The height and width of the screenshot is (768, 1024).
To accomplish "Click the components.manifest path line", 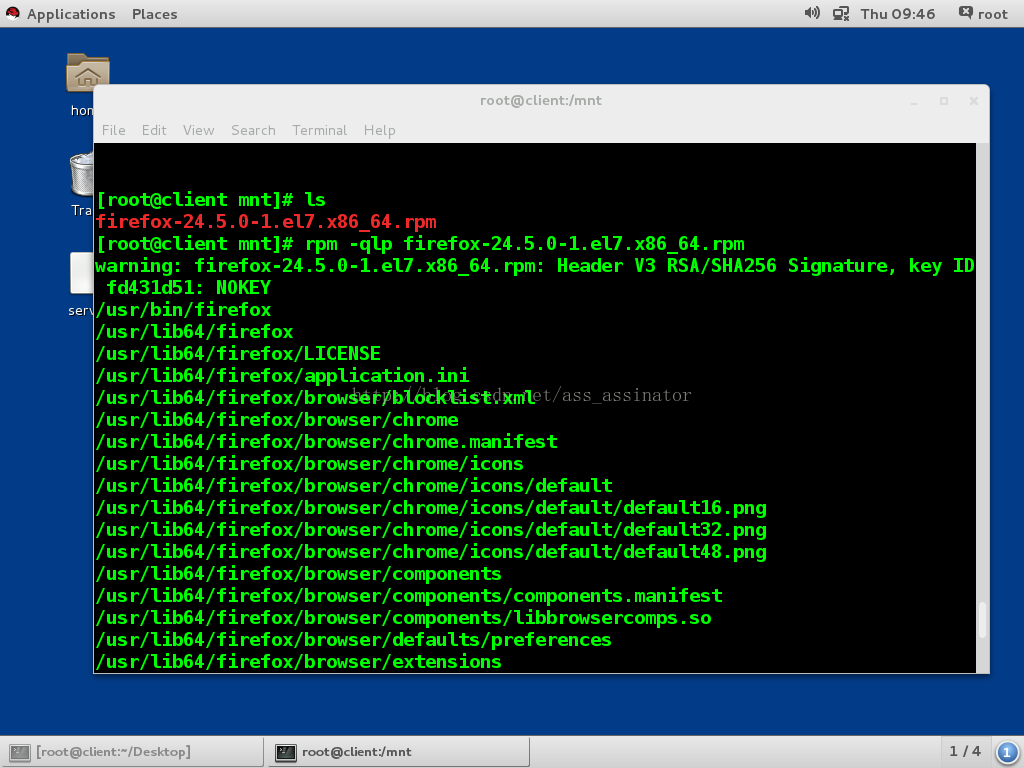I will coord(409,596).
